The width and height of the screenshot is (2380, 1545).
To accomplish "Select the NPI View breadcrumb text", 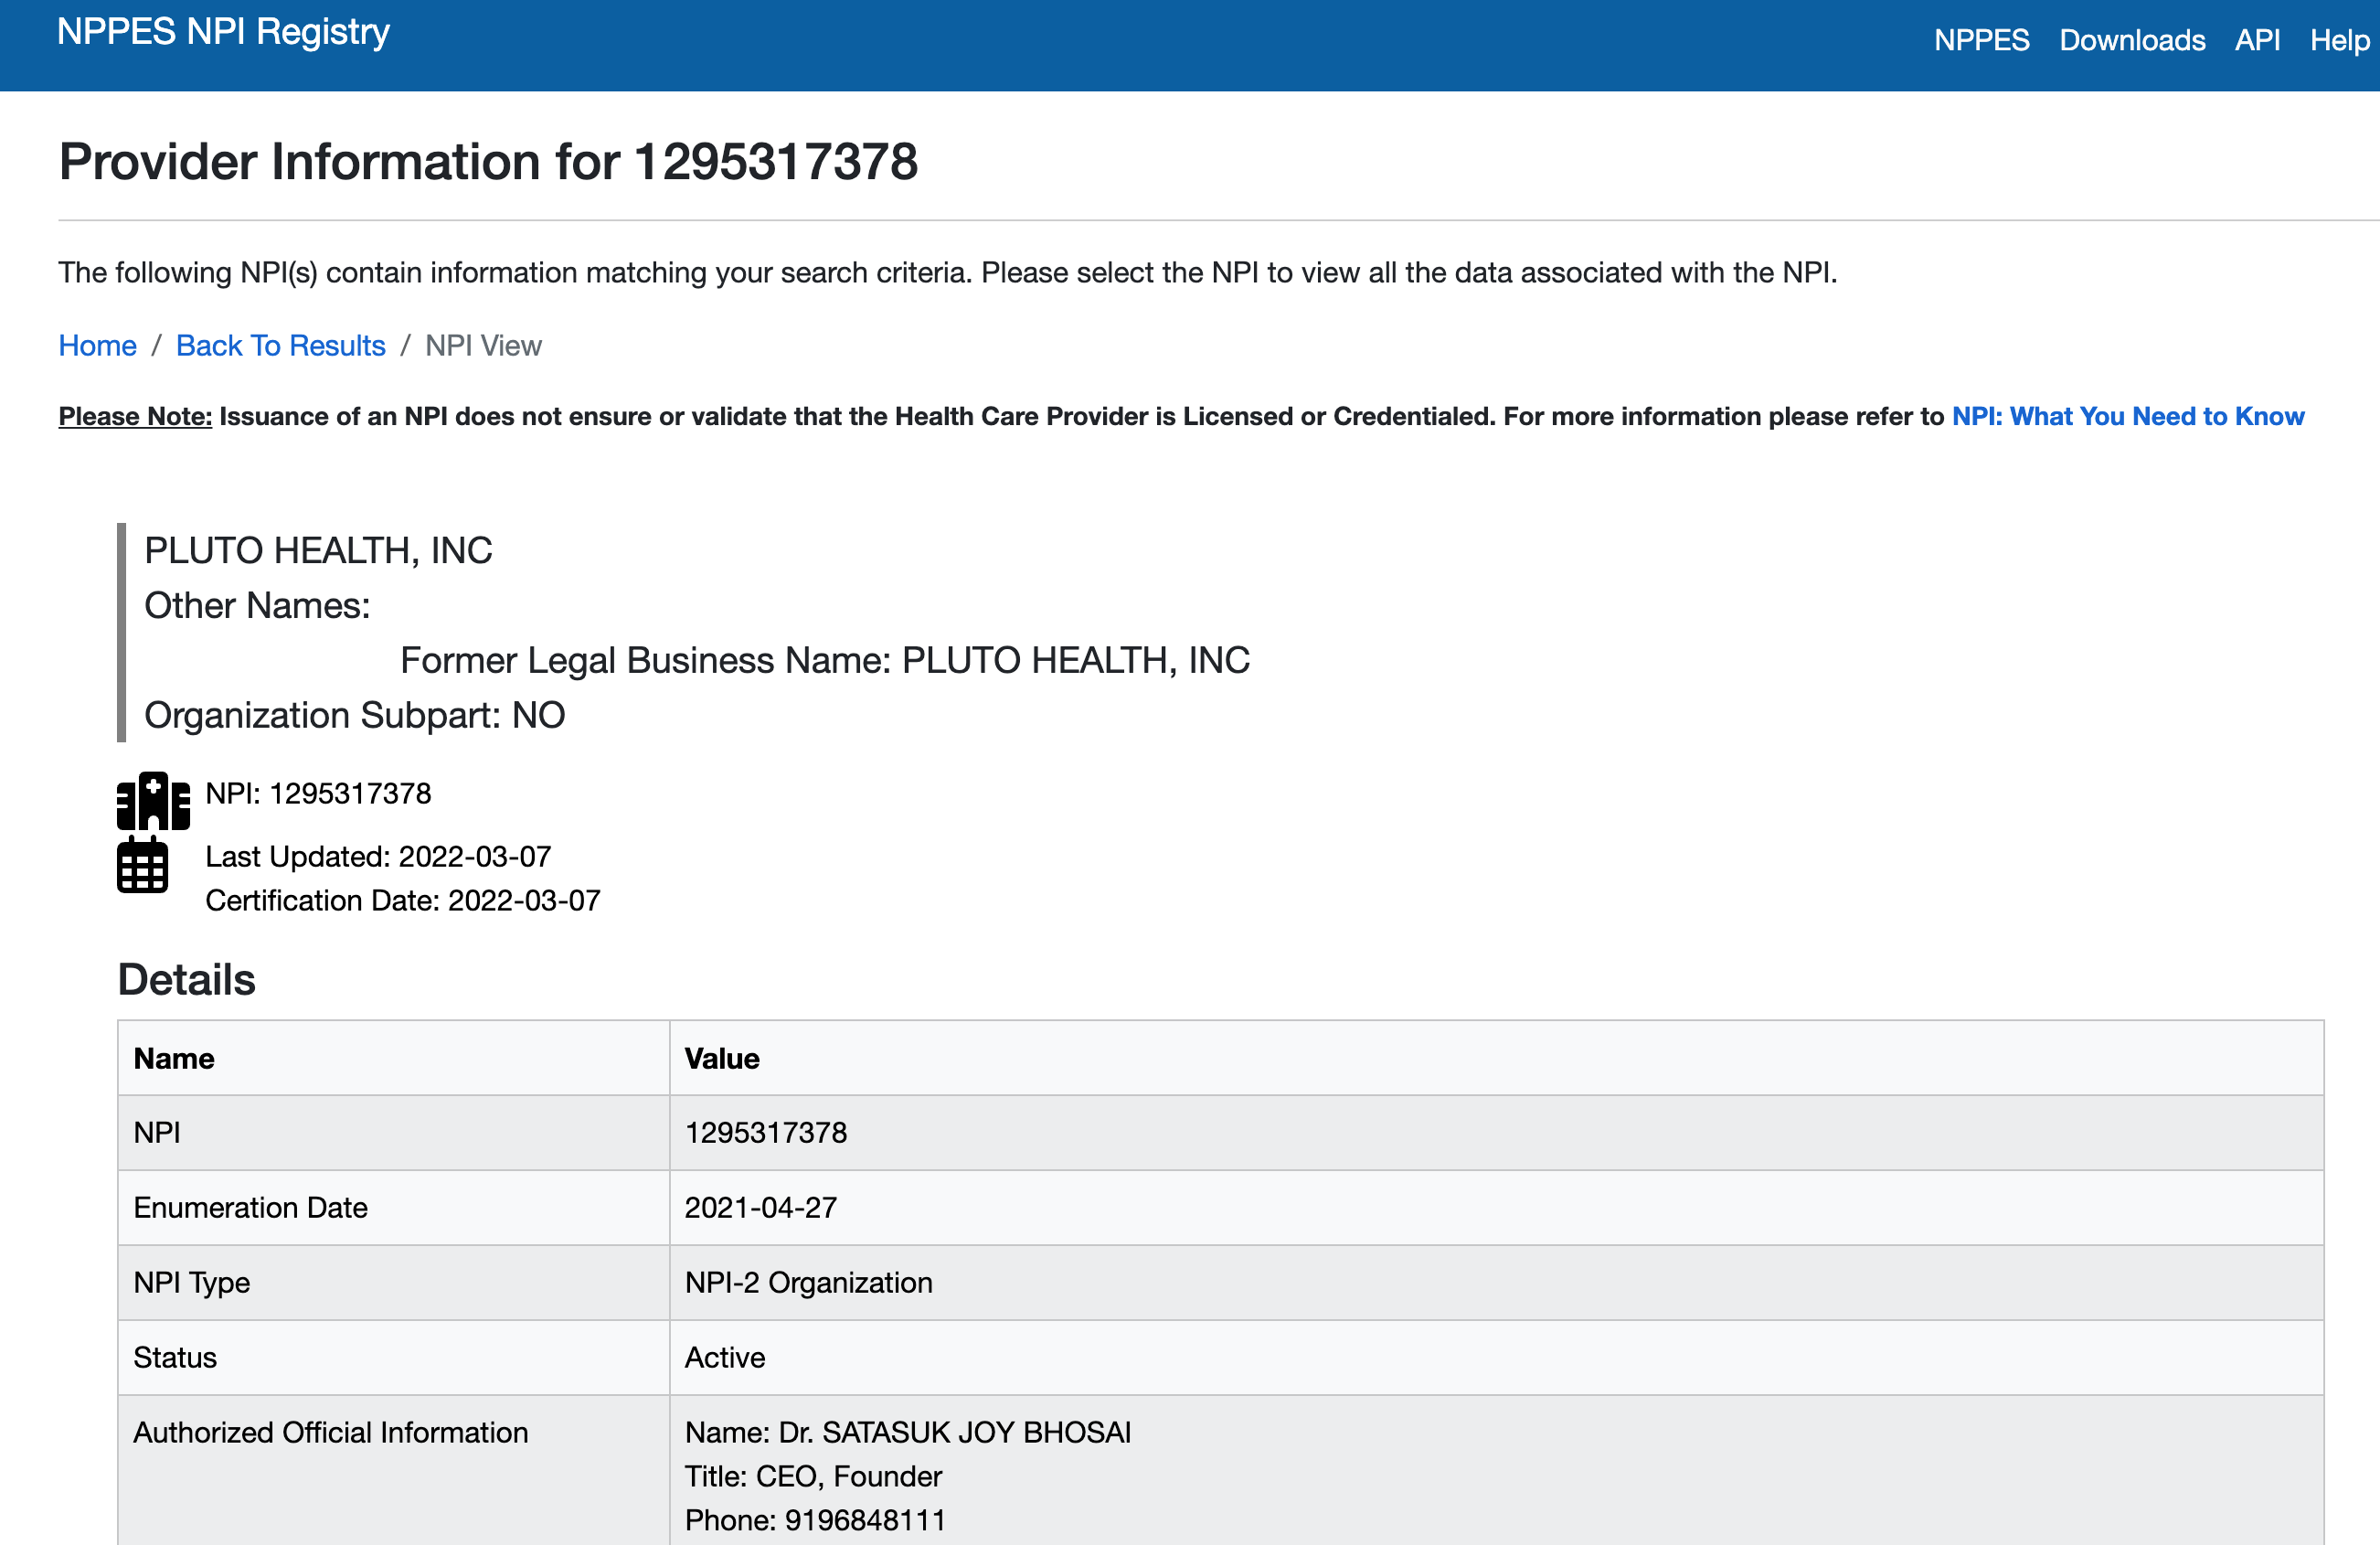I will point(483,345).
